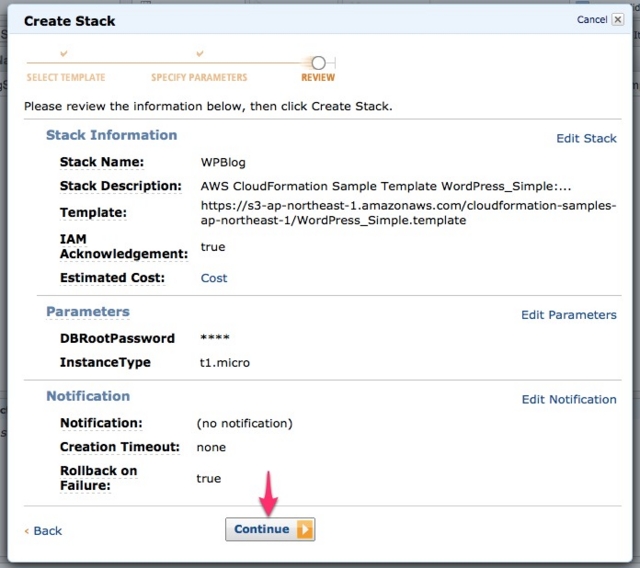Image resolution: width=640 pixels, height=568 pixels.
Task: Click the InstanceType label
Action: point(105,362)
